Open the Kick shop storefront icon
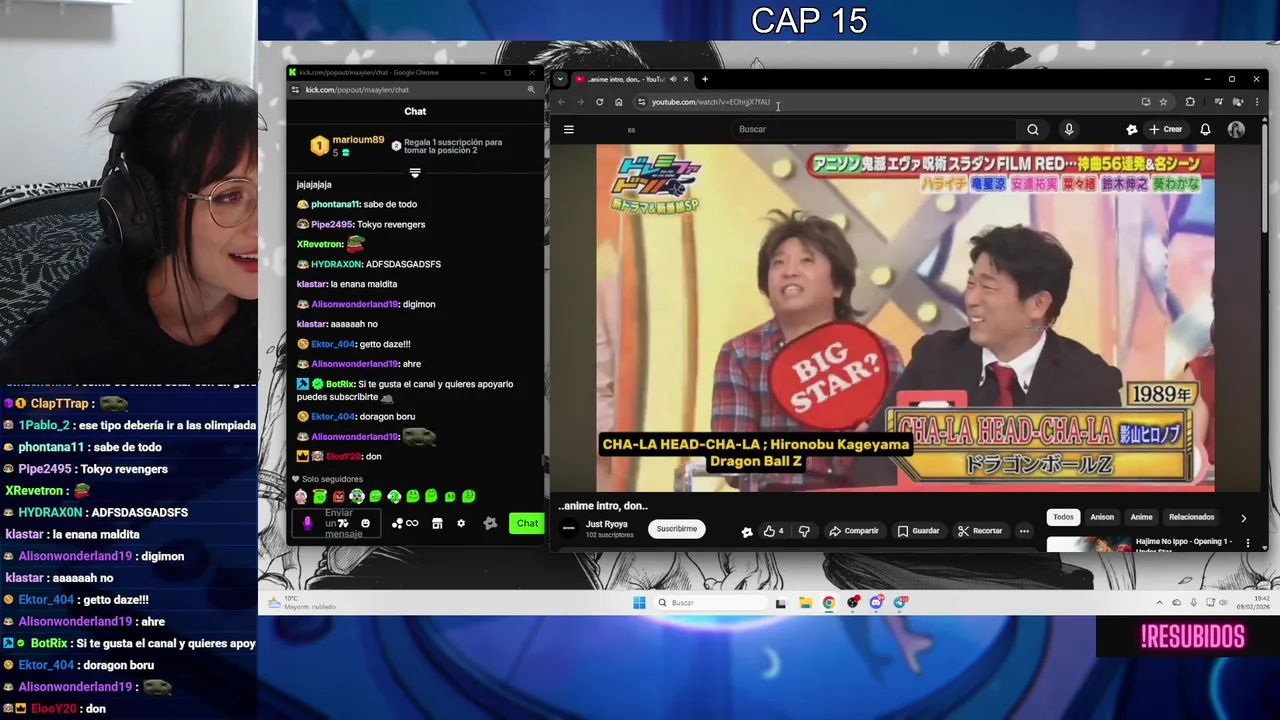The width and height of the screenshot is (1280, 720). pyautogui.click(x=437, y=523)
